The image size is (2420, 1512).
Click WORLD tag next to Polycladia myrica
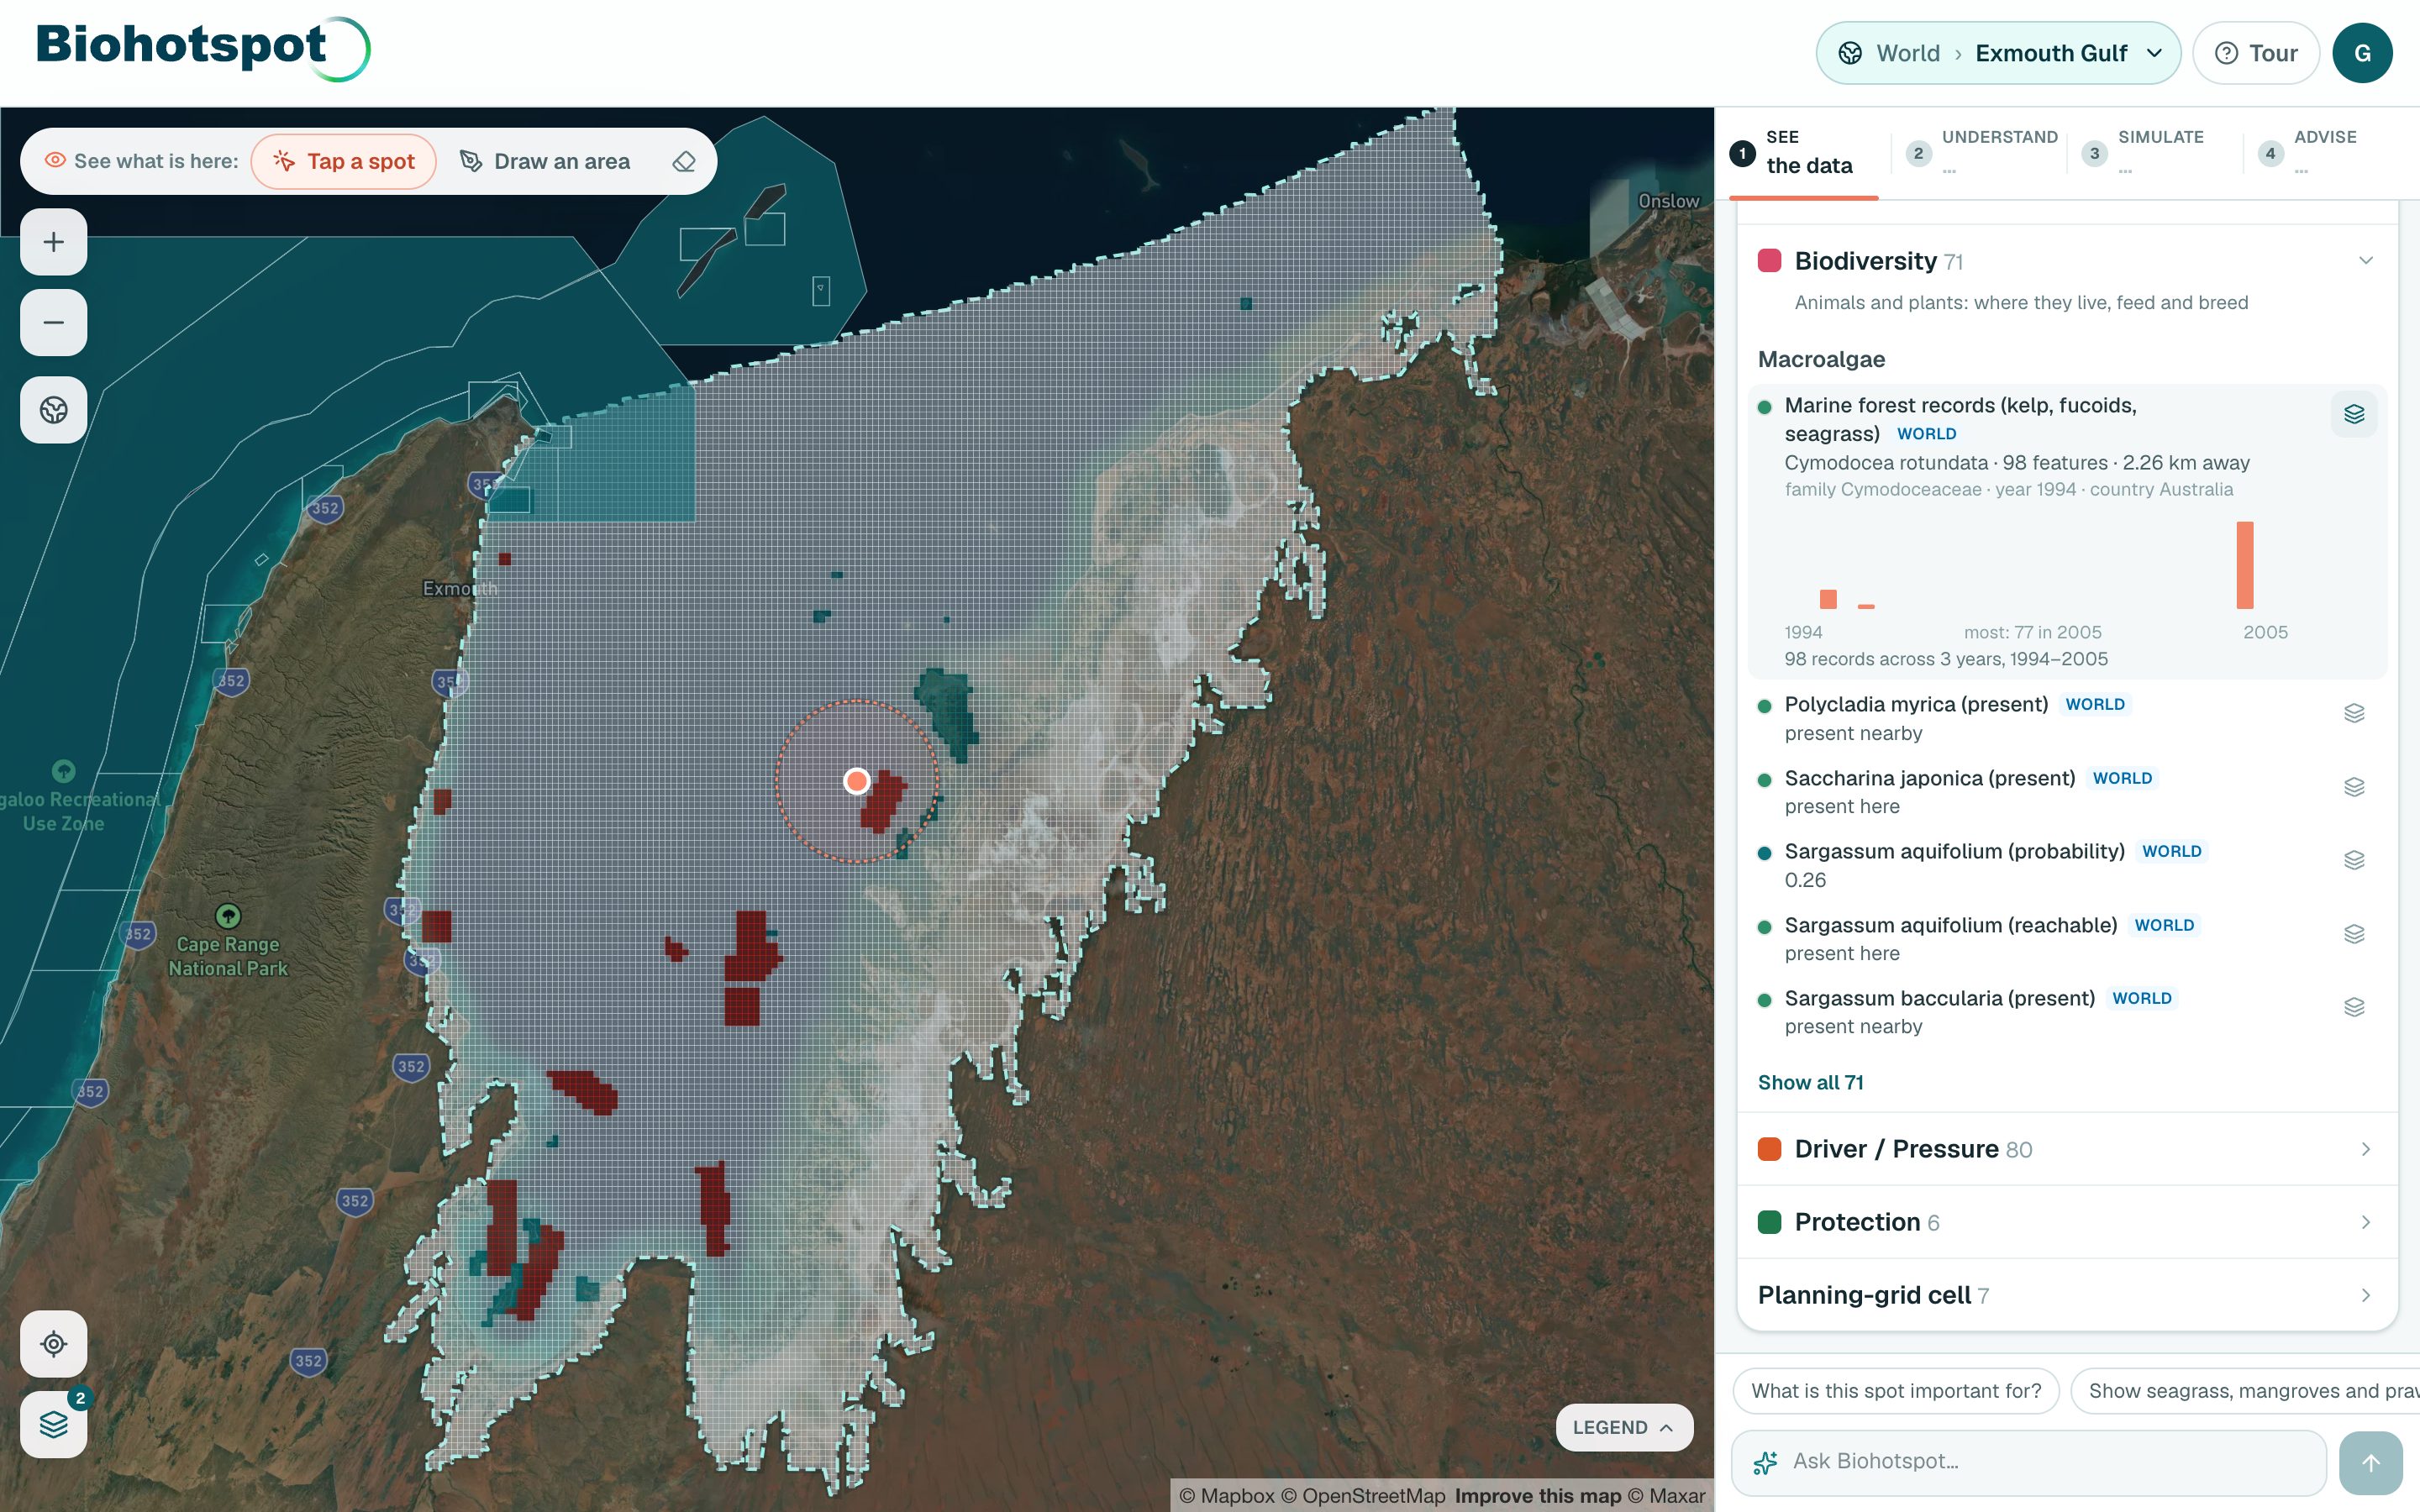[2094, 704]
